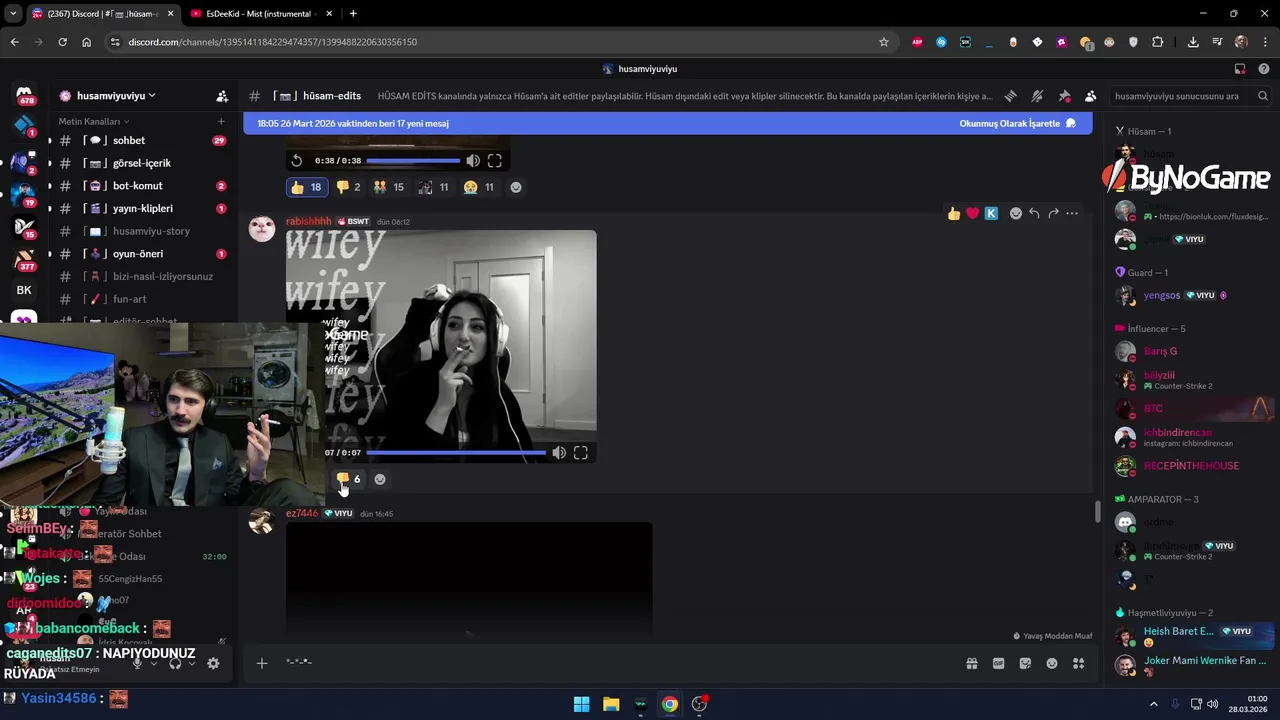Open yengsos profile in member list
The width and height of the screenshot is (1280, 720).
[x=1162, y=295]
